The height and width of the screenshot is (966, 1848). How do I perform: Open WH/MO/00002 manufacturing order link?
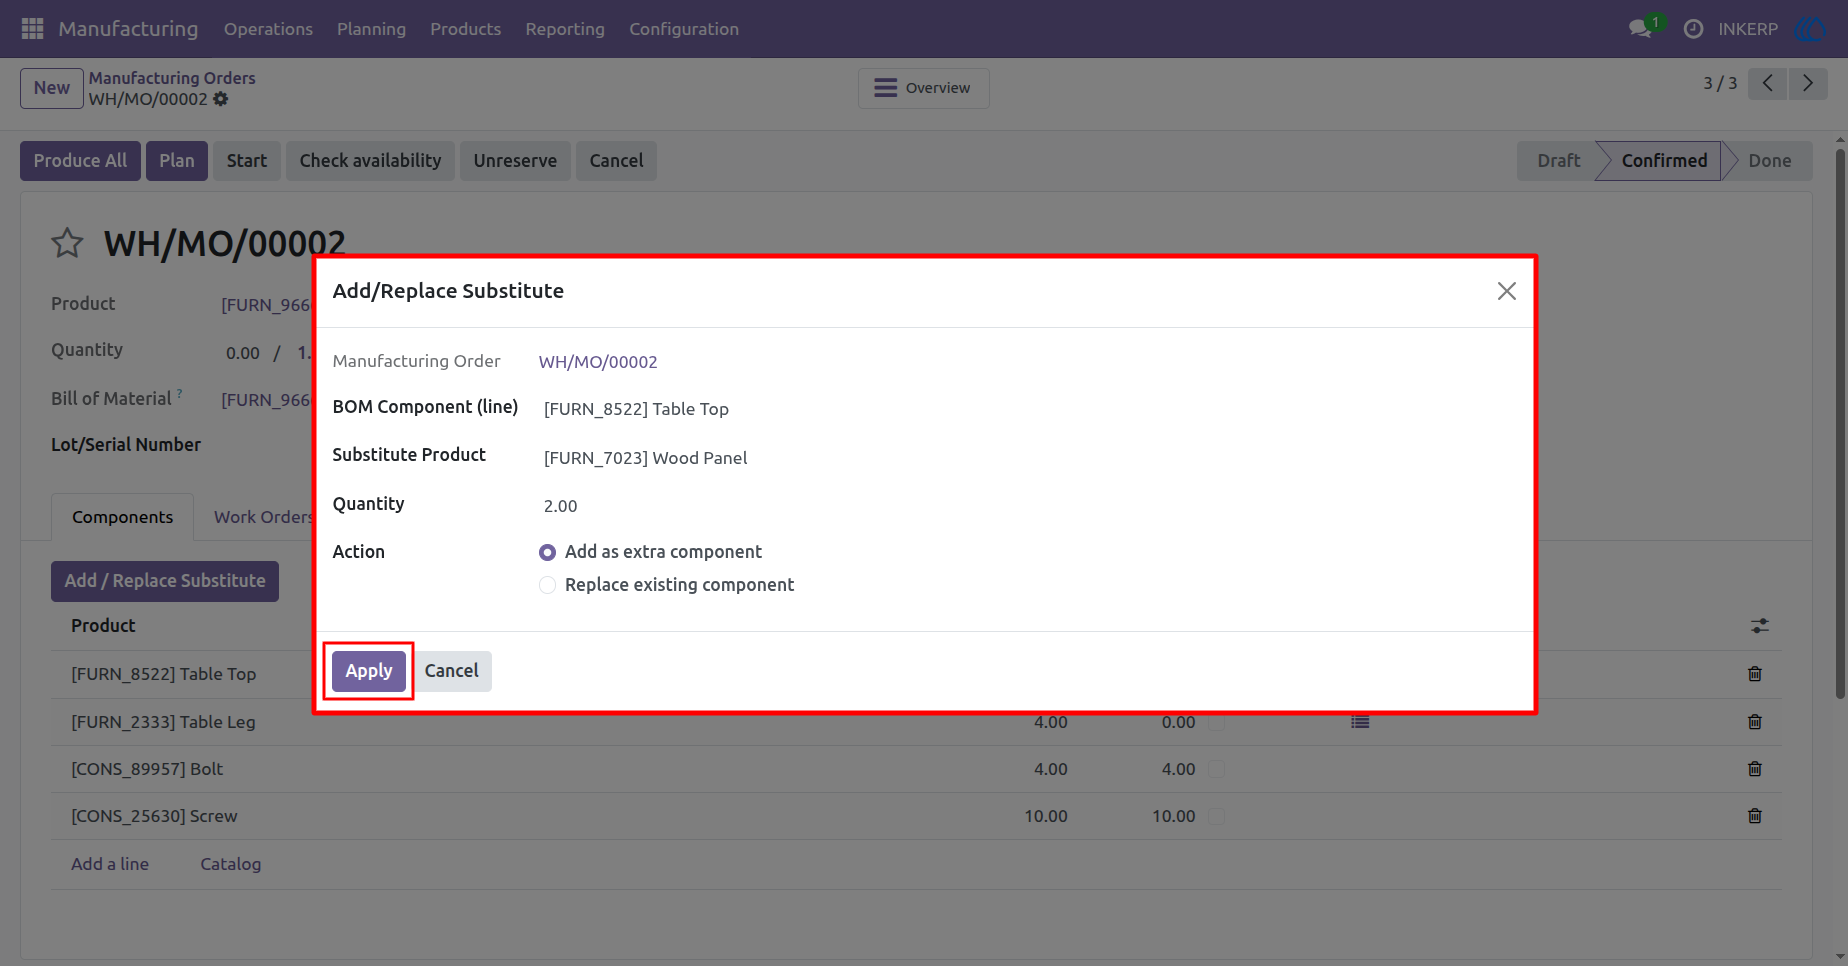[x=598, y=362]
